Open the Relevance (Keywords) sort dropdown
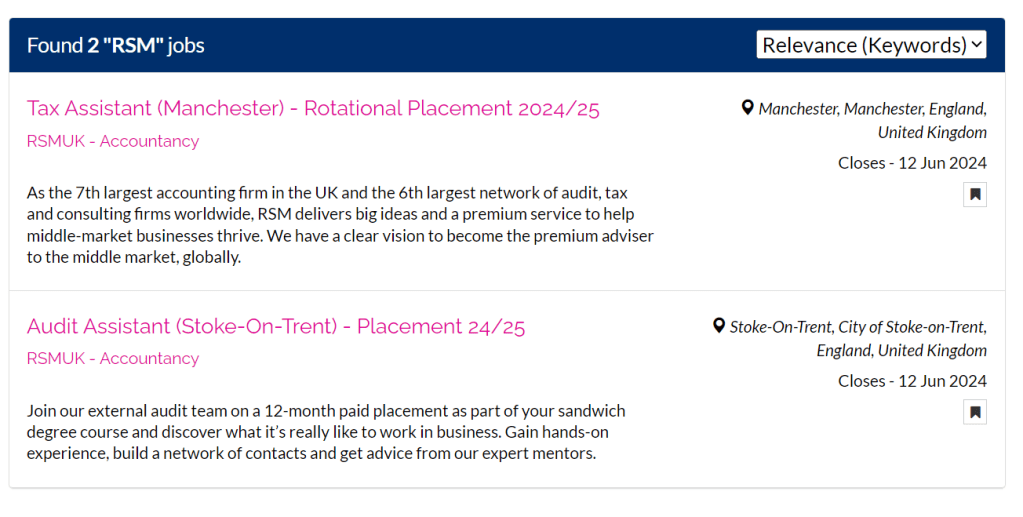Screen dimensions: 1023x517 (871, 45)
